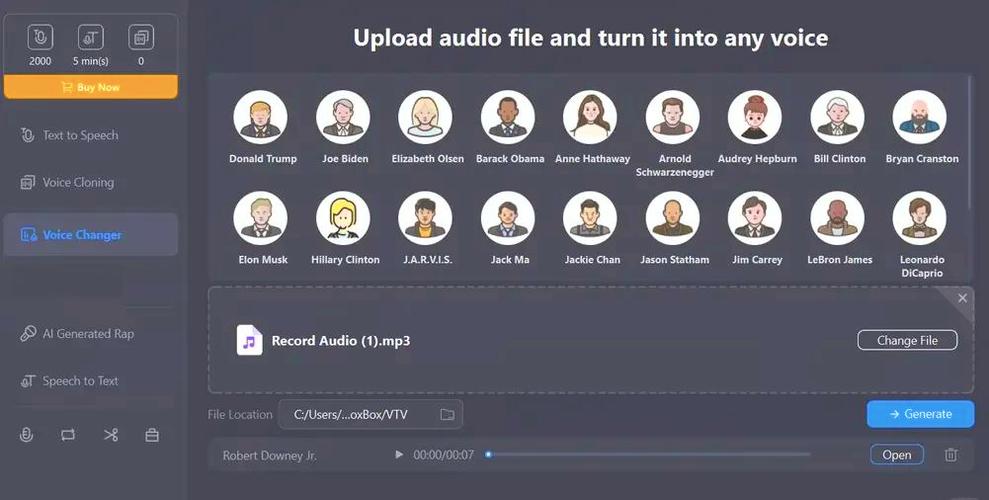Viewport: 989px width, 500px height.
Task: Click the scissors cut icon at sidebar bottom
Action: pos(111,435)
